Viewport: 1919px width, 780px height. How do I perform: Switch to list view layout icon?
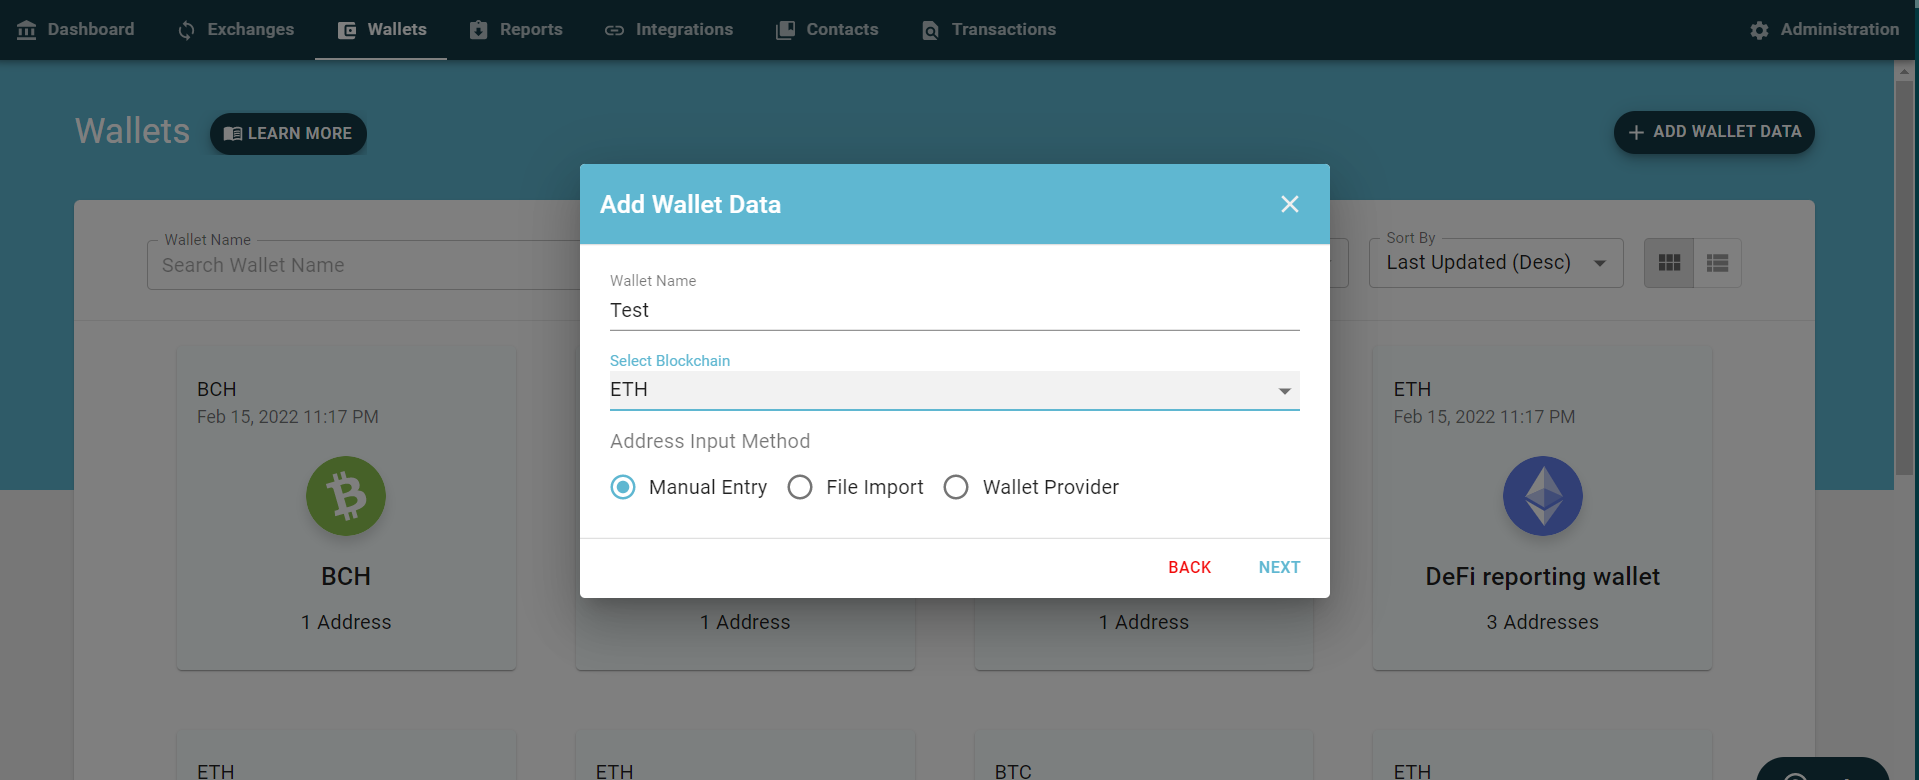(1718, 263)
